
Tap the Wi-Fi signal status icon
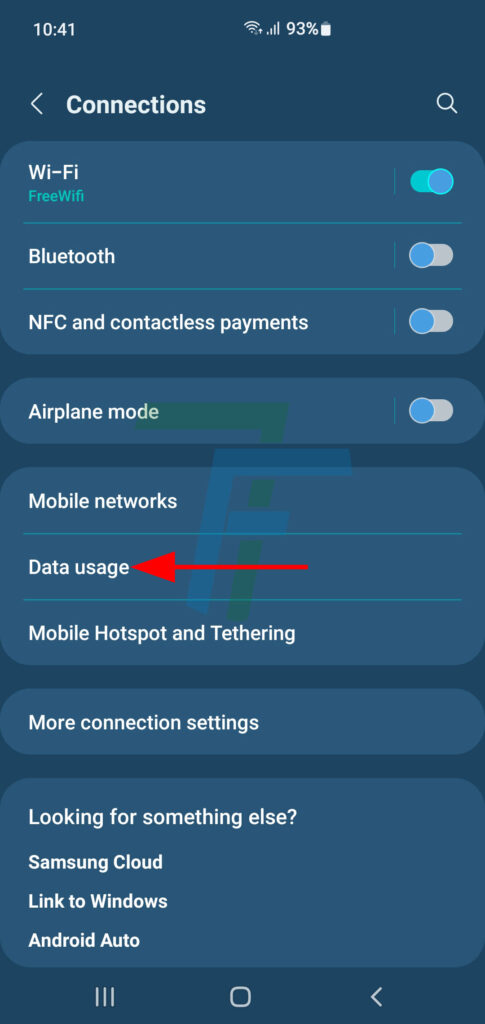point(252,29)
